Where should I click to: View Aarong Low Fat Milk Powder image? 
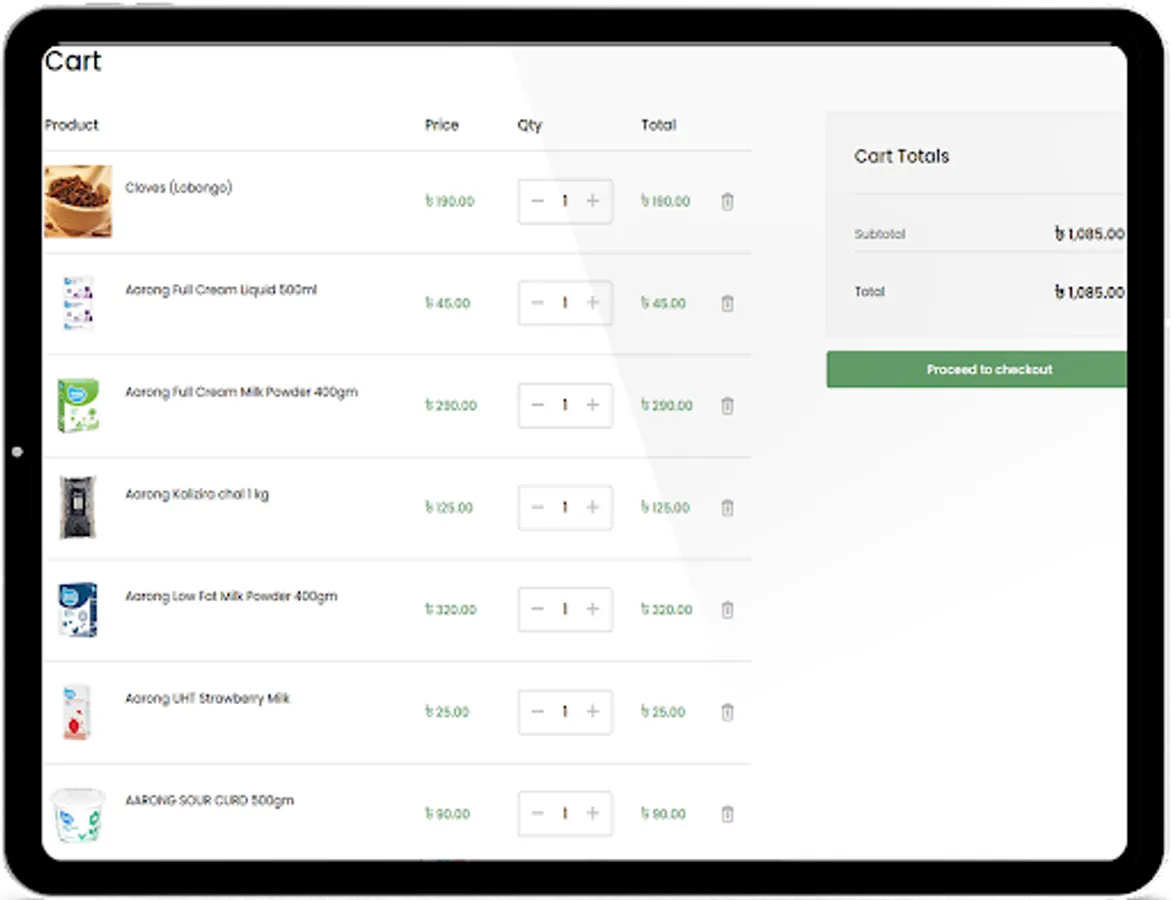78,610
